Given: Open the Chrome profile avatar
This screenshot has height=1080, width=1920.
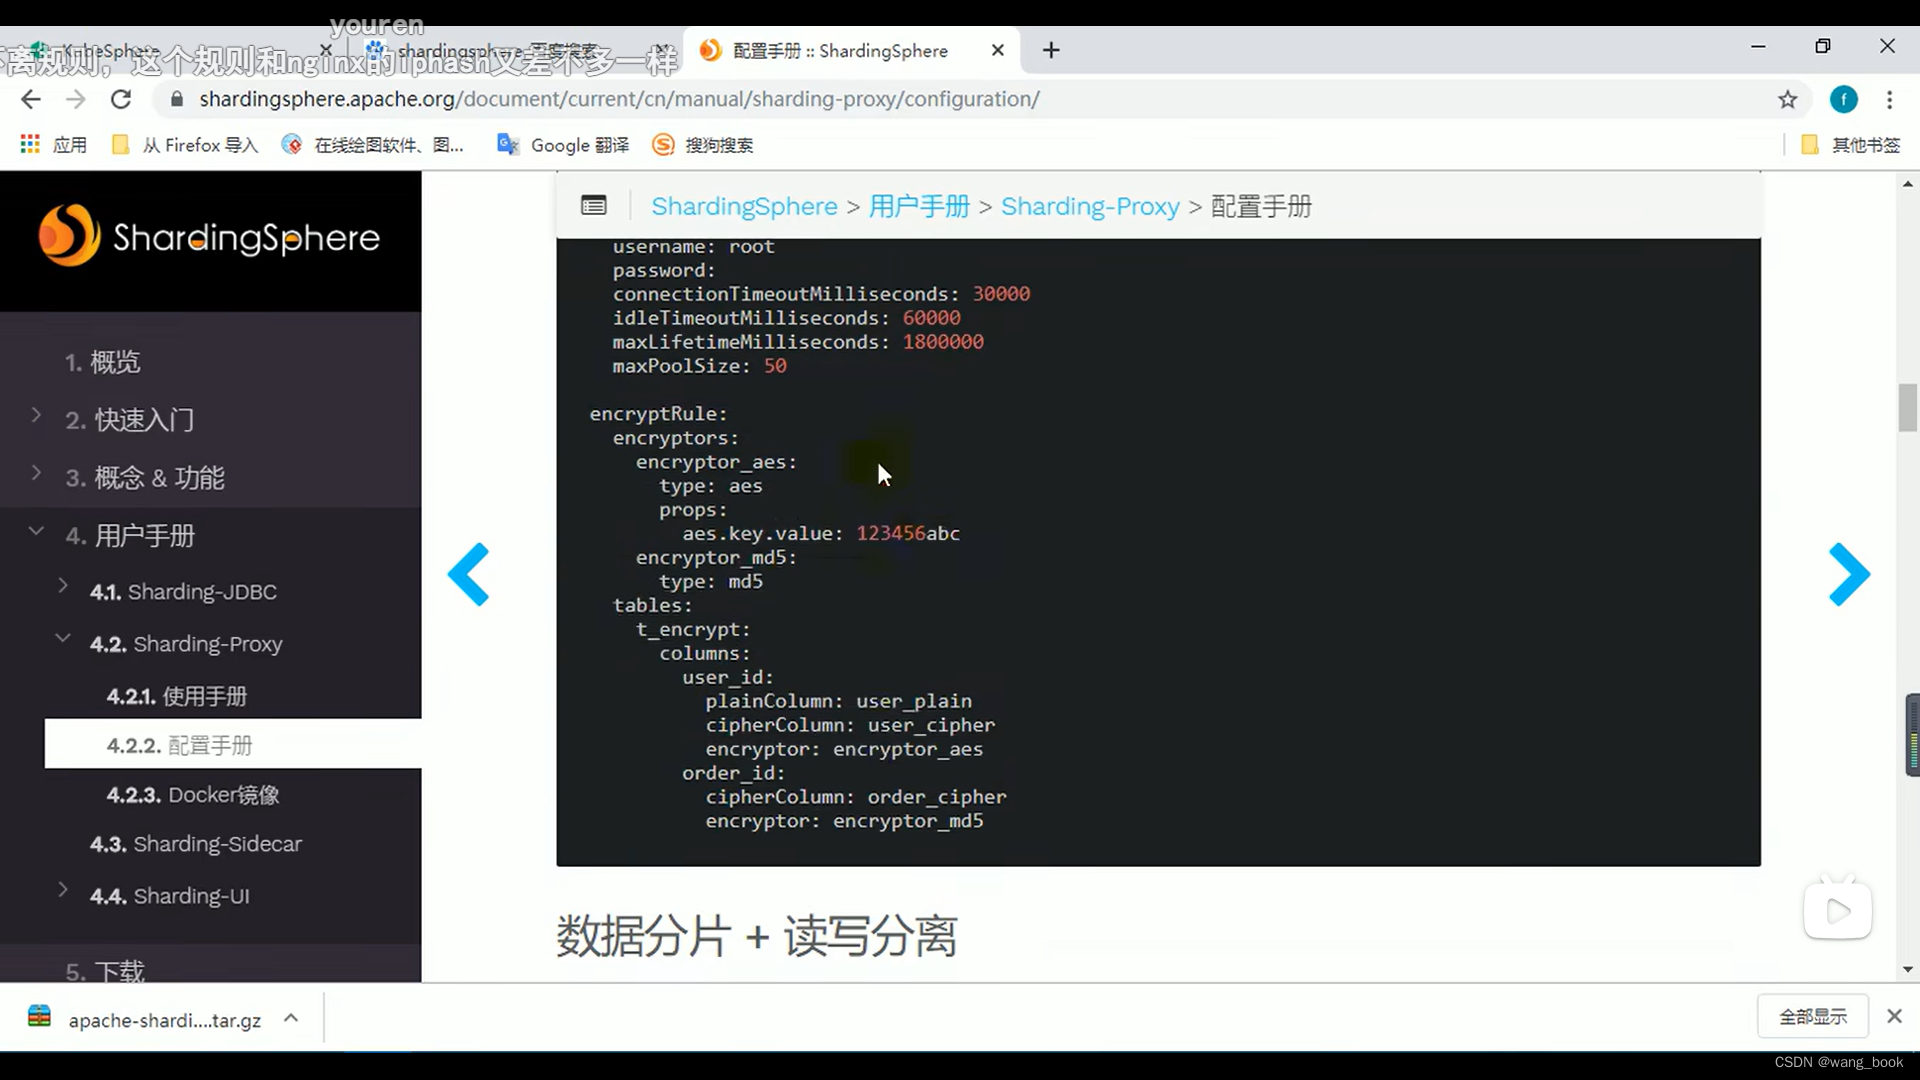Looking at the screenshot, I should (x=1844, y=99).
